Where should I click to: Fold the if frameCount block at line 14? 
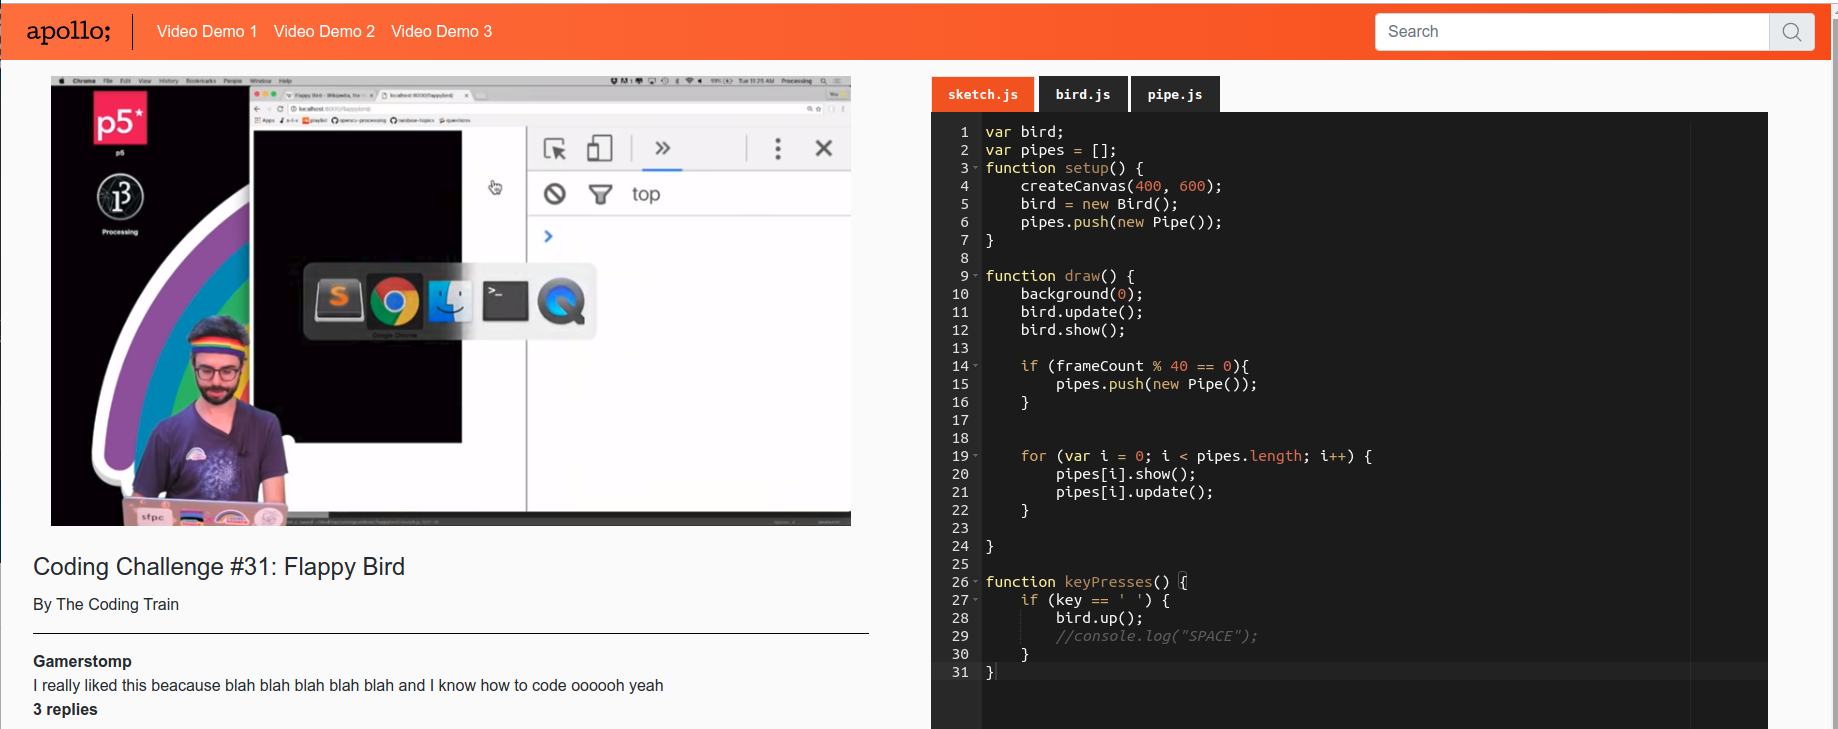976,366
